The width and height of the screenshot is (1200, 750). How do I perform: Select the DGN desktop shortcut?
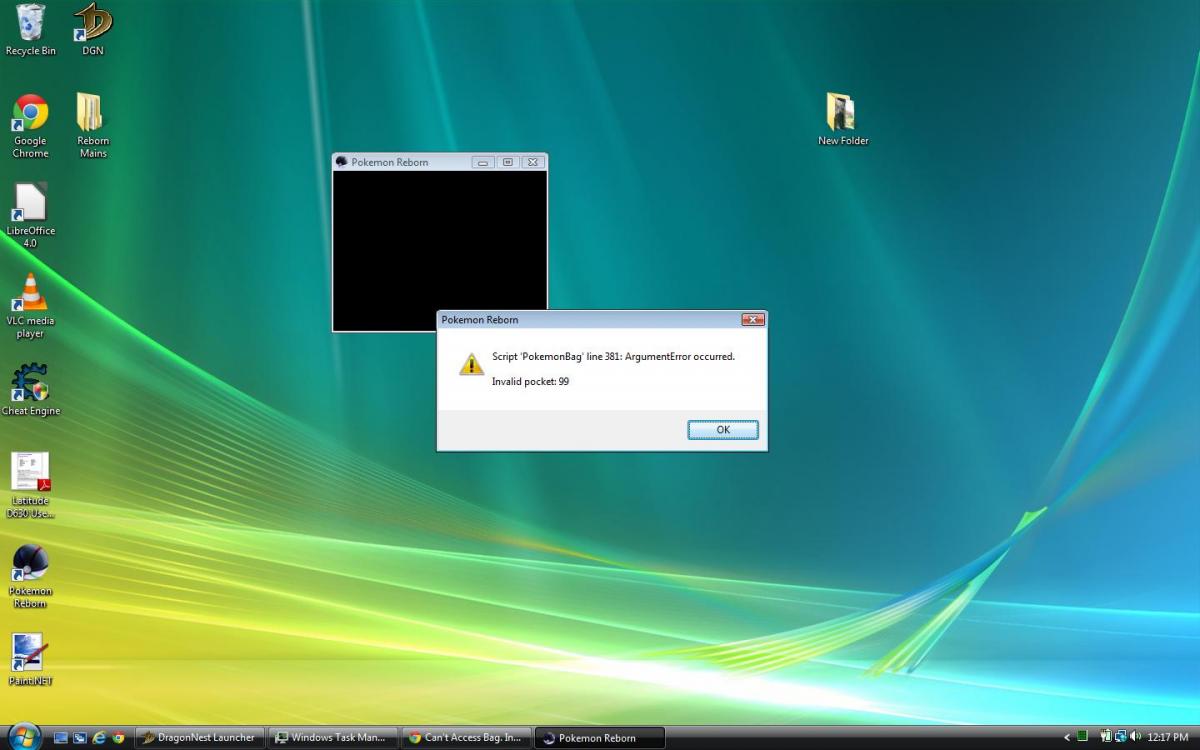click(x=93, y=24)
